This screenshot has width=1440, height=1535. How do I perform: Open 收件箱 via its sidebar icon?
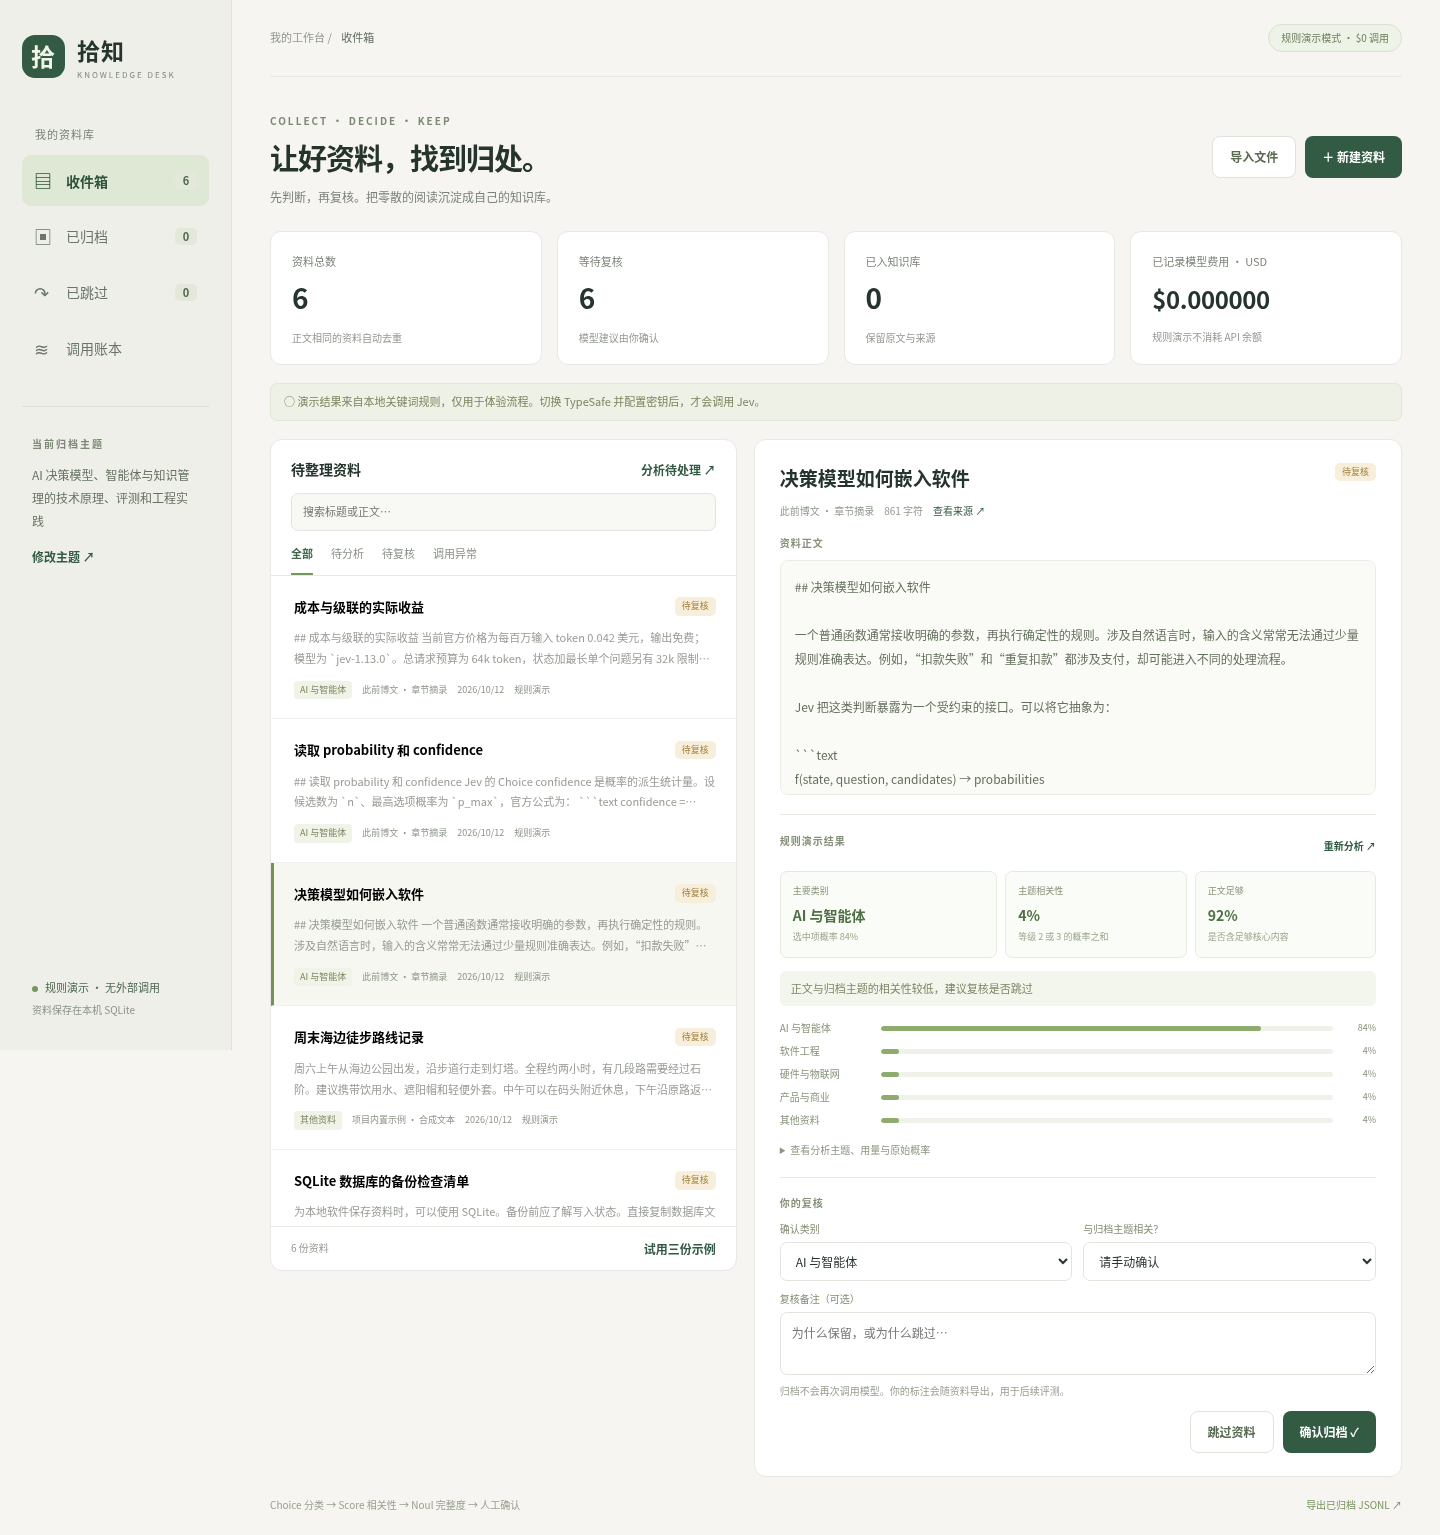(x=43, y=181)
